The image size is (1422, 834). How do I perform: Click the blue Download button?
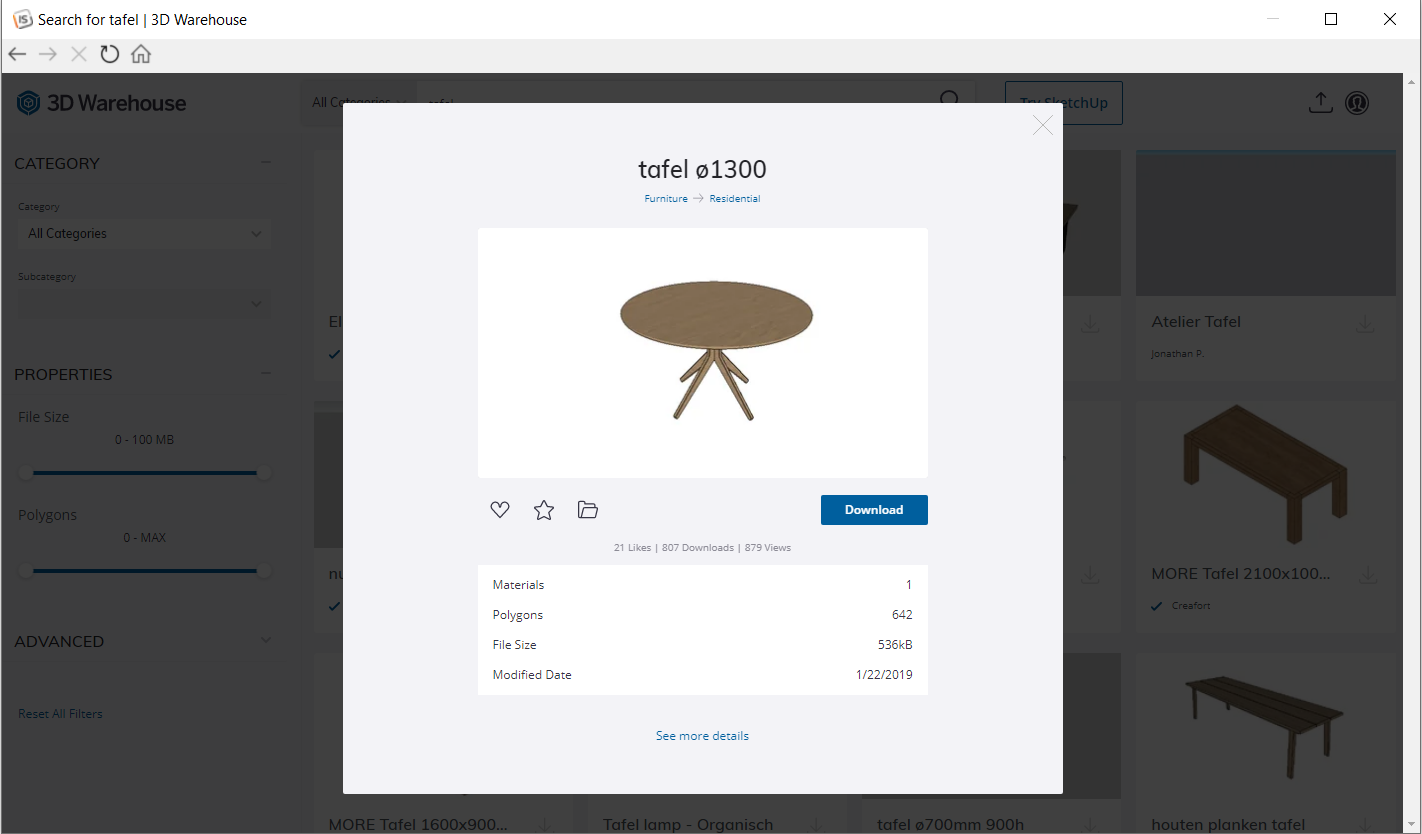click(x=874, y=510)
